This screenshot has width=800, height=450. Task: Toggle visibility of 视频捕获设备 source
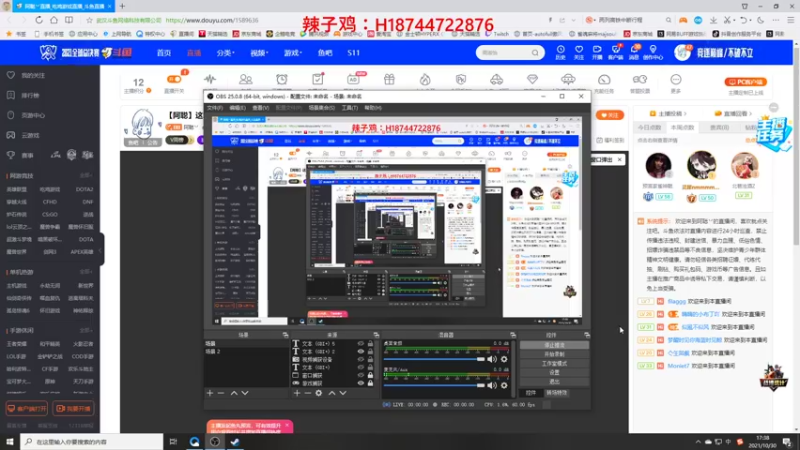pyautogui.click(x=361, y=360)
